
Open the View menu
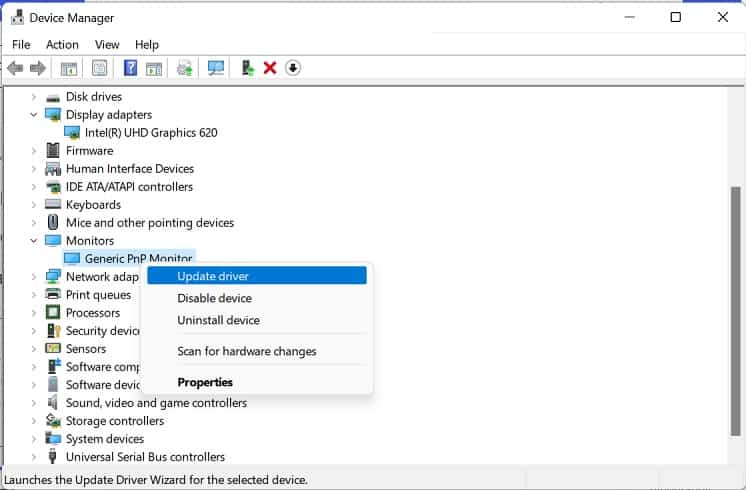(107, 44)
